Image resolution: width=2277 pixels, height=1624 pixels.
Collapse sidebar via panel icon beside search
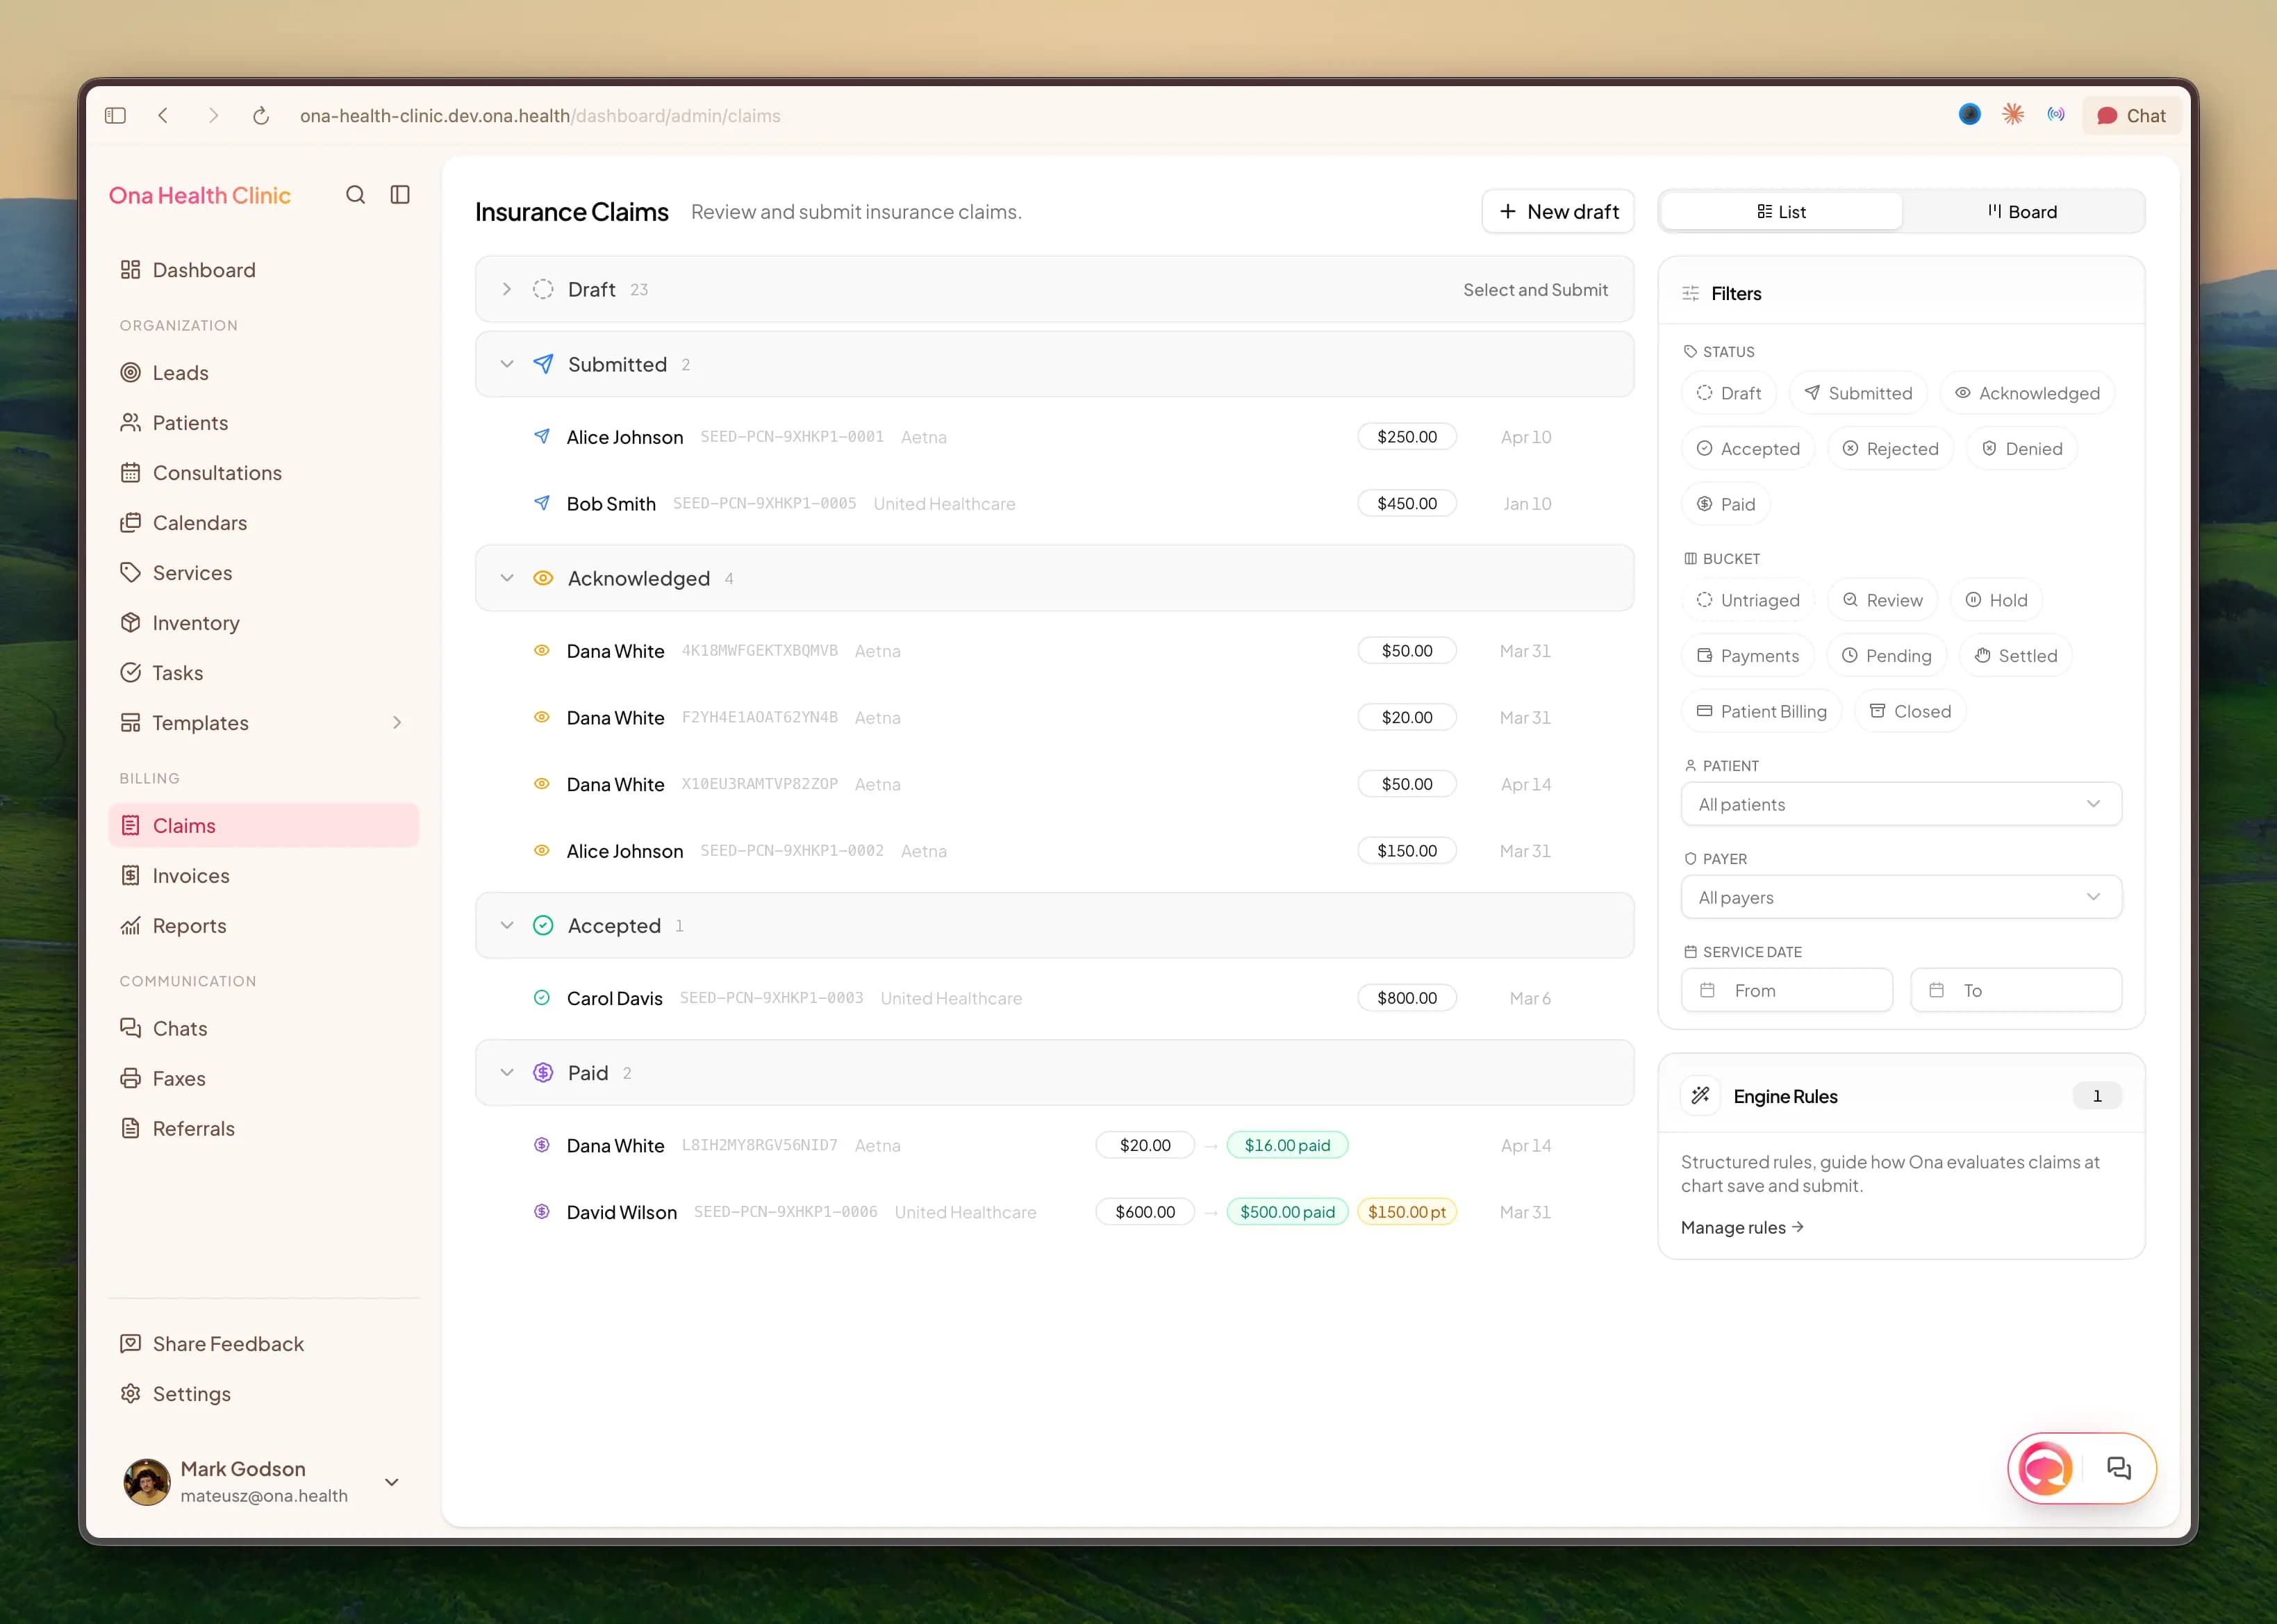tap(400, 195)
